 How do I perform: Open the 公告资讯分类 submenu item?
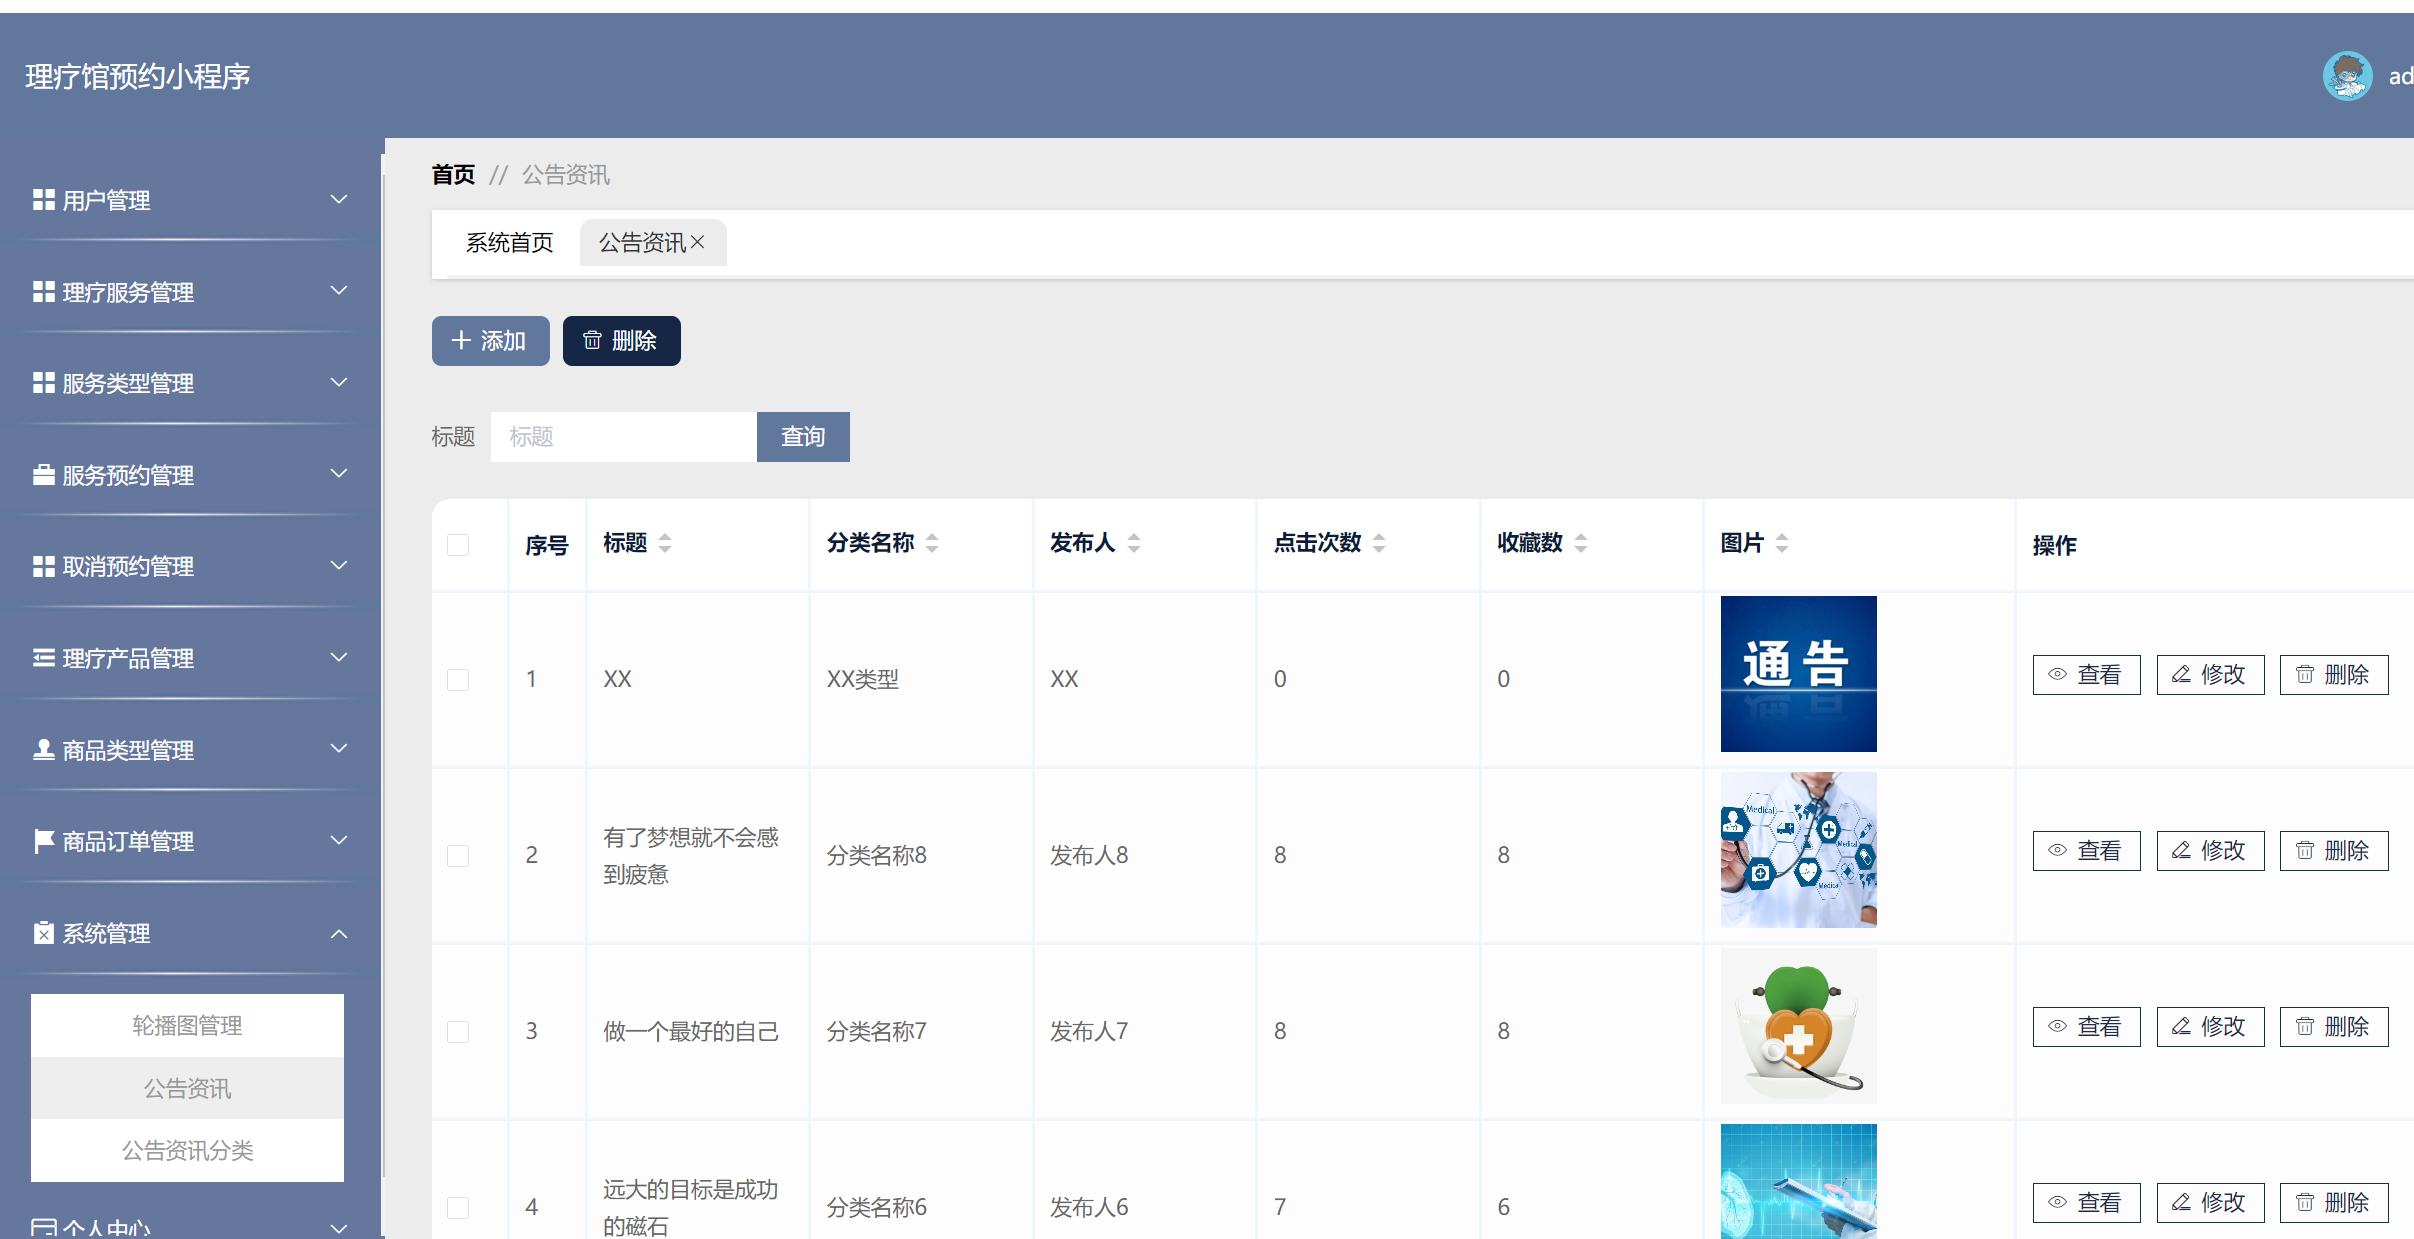[x=187, y=1150]
